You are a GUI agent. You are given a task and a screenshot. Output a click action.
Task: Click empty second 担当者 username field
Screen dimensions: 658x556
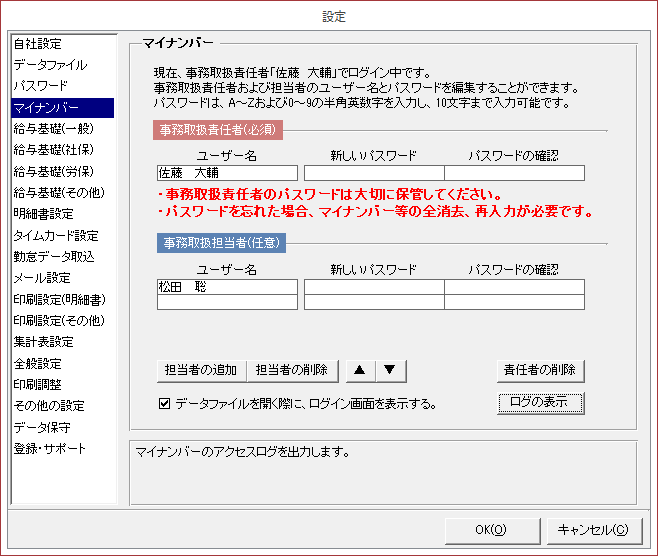(227, 302)
